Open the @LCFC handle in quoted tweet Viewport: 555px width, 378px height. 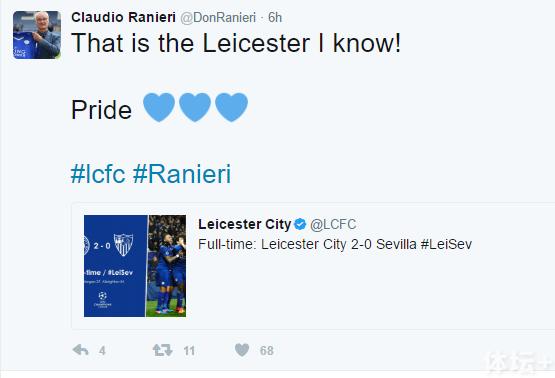(333, 224)
